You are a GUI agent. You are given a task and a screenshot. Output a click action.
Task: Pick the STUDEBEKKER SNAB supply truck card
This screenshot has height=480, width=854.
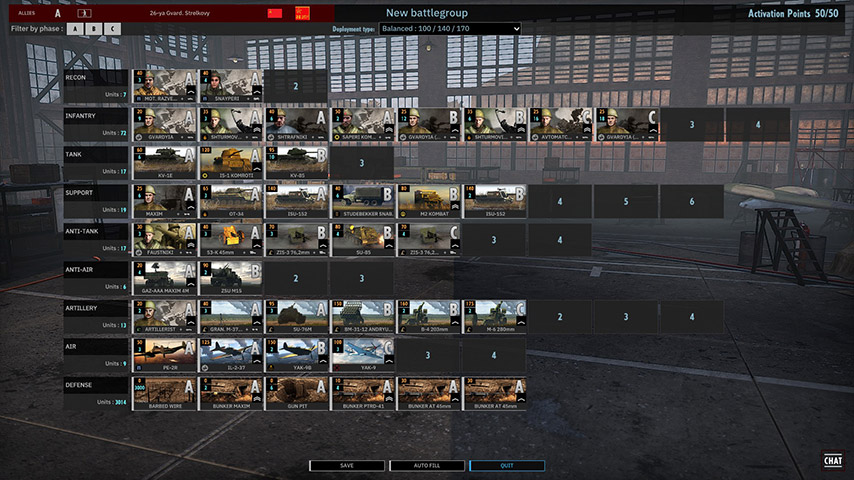point(362,202)
